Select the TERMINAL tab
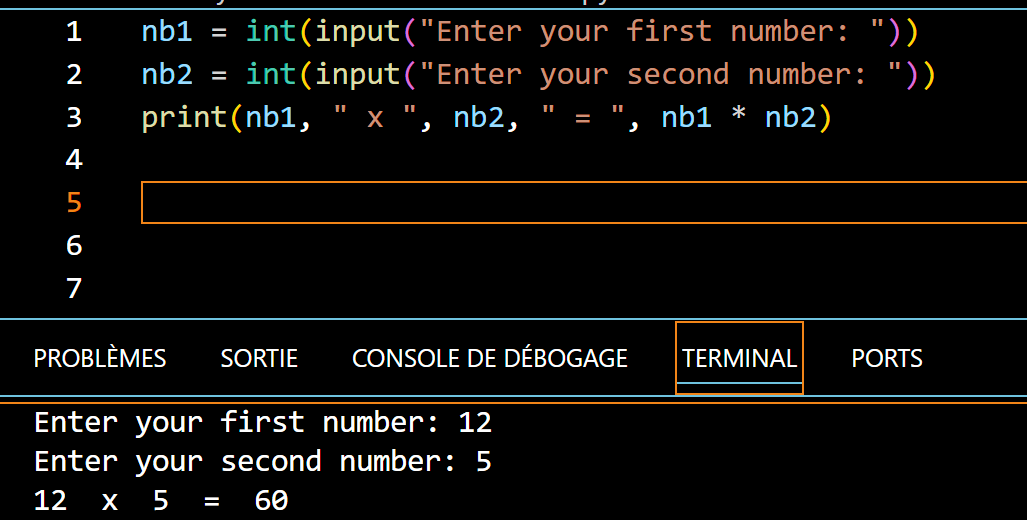 [739, 358]
